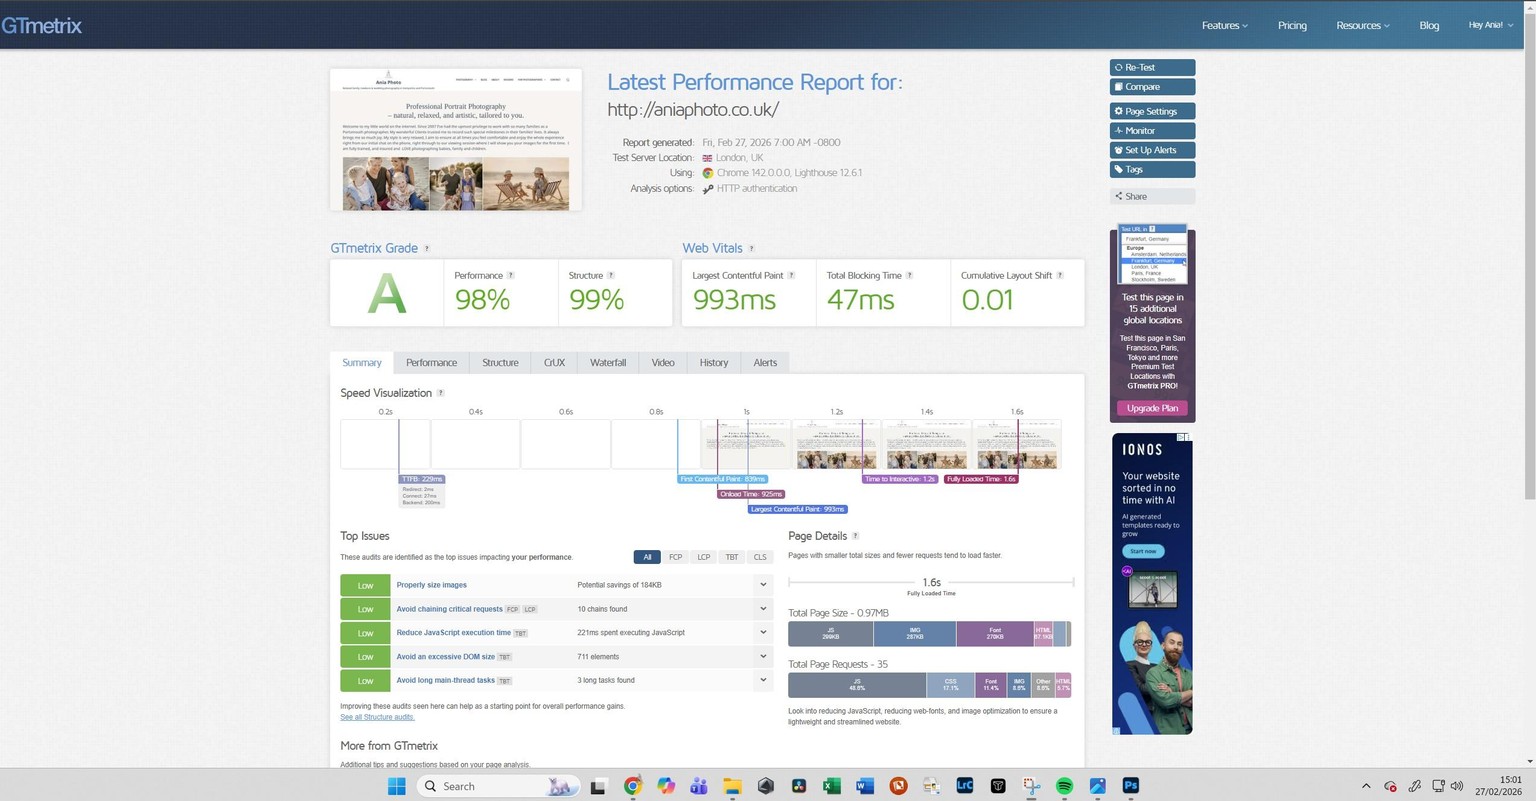Open Spotify from the taskbar
This screenshot has height=801, width=1536.
point(1064,786)
